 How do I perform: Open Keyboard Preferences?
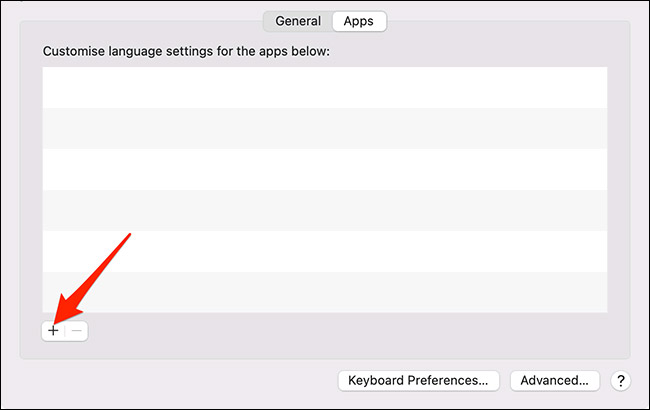tap(418, 380)
